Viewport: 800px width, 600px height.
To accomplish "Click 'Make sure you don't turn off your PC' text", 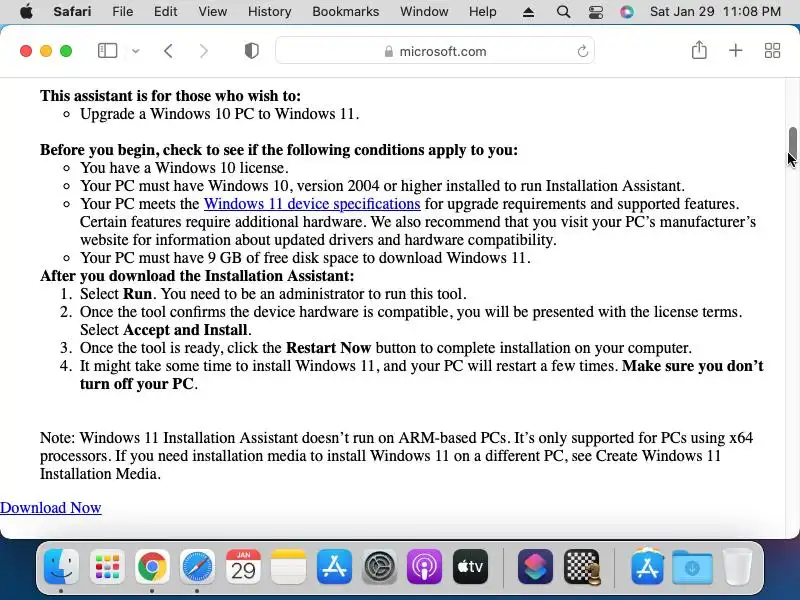I will [421, 375].
